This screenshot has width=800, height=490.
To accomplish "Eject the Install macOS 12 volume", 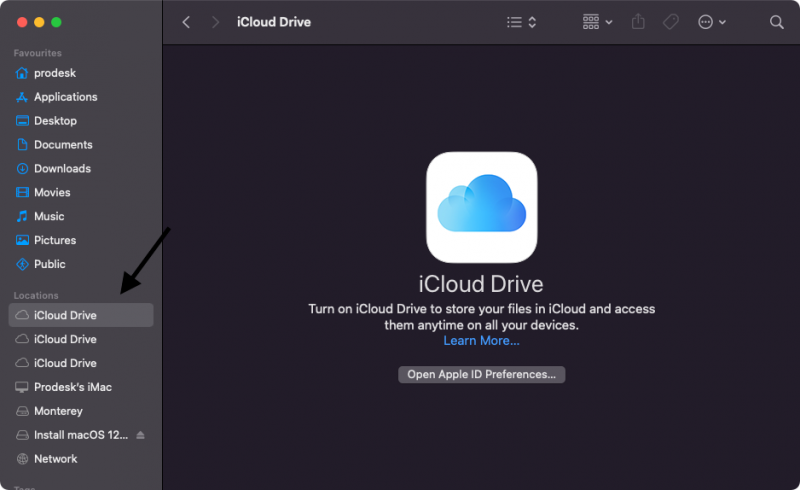I will (140, 435).
